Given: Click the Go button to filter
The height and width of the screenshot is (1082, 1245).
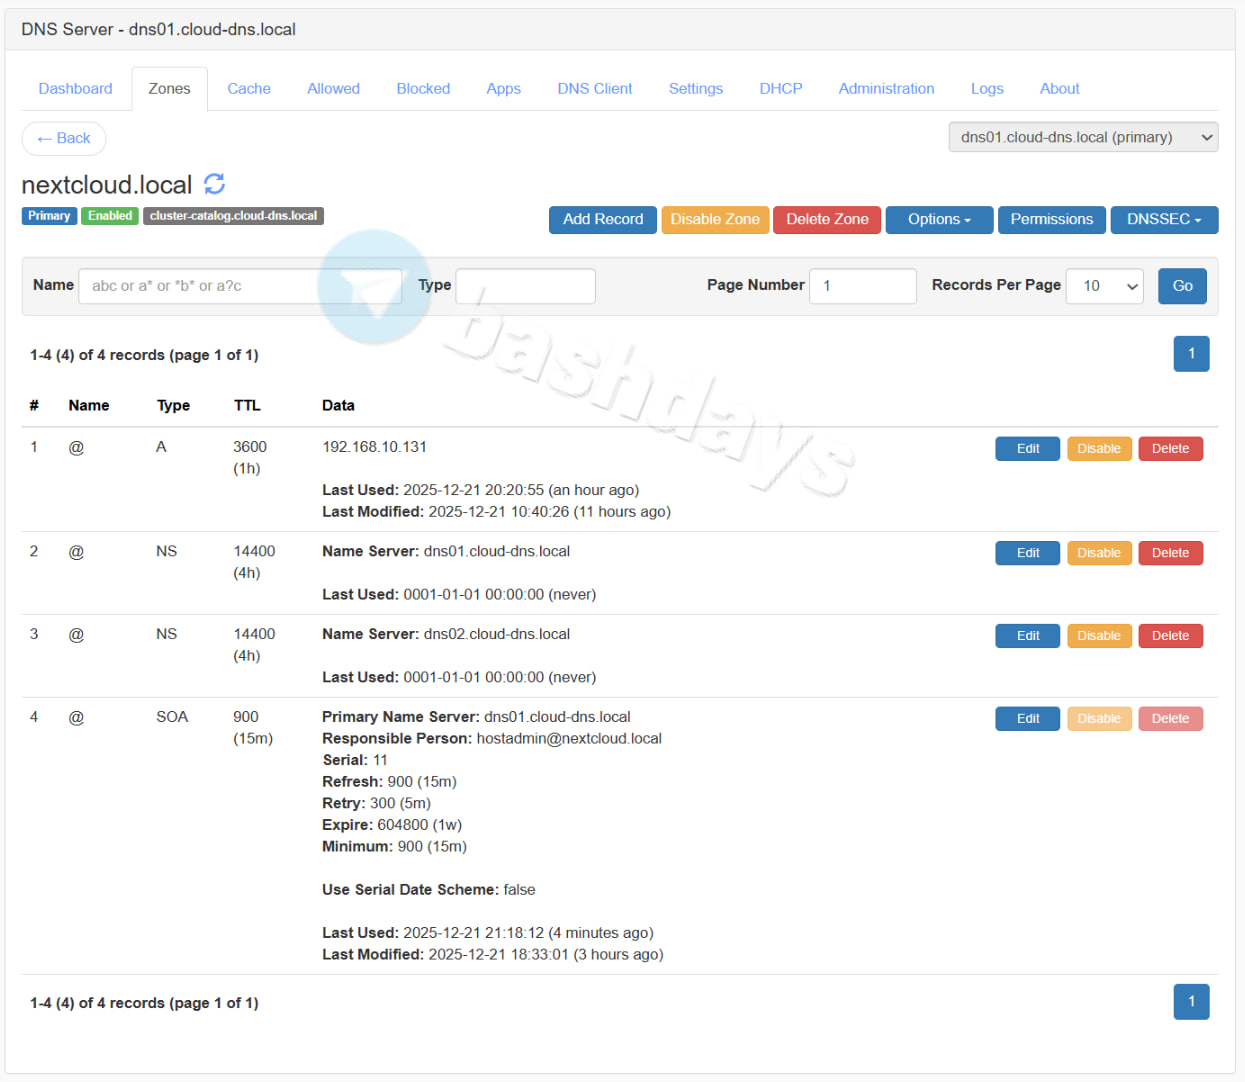Looking at the screenshot, I should pyautogui.click(x=1181, y=286).
